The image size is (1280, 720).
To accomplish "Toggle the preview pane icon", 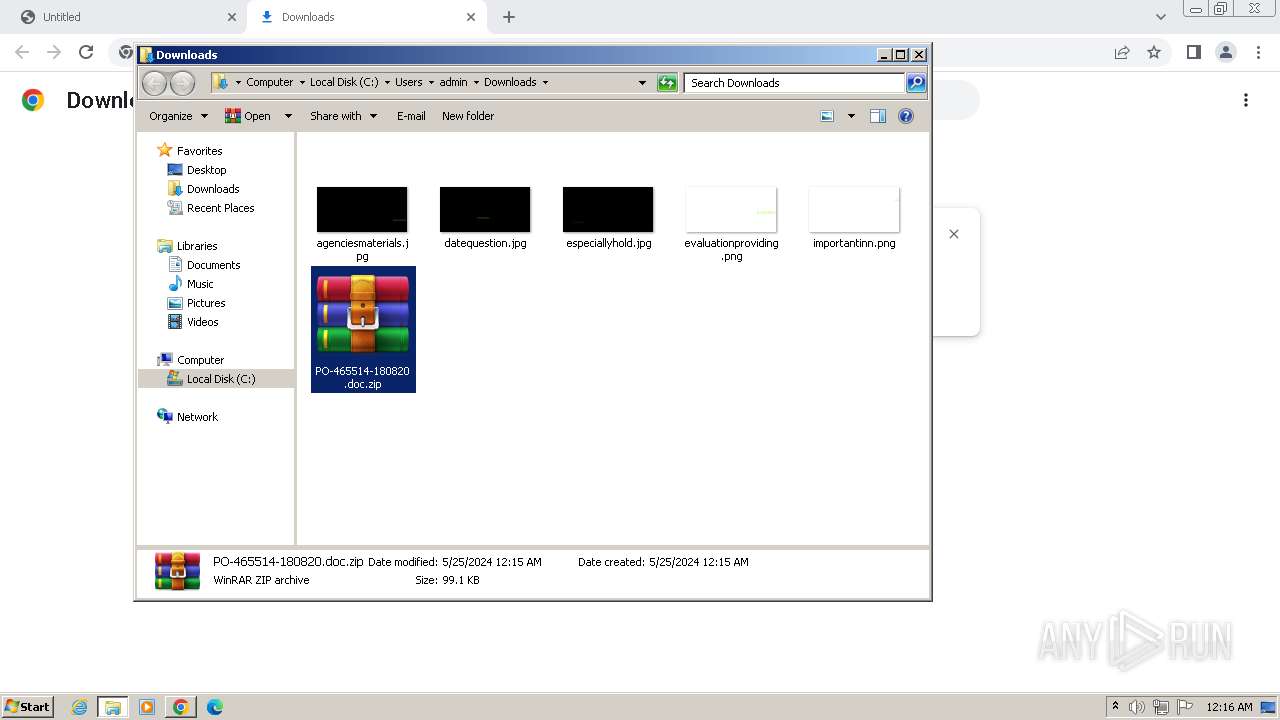I will (878, 116).
